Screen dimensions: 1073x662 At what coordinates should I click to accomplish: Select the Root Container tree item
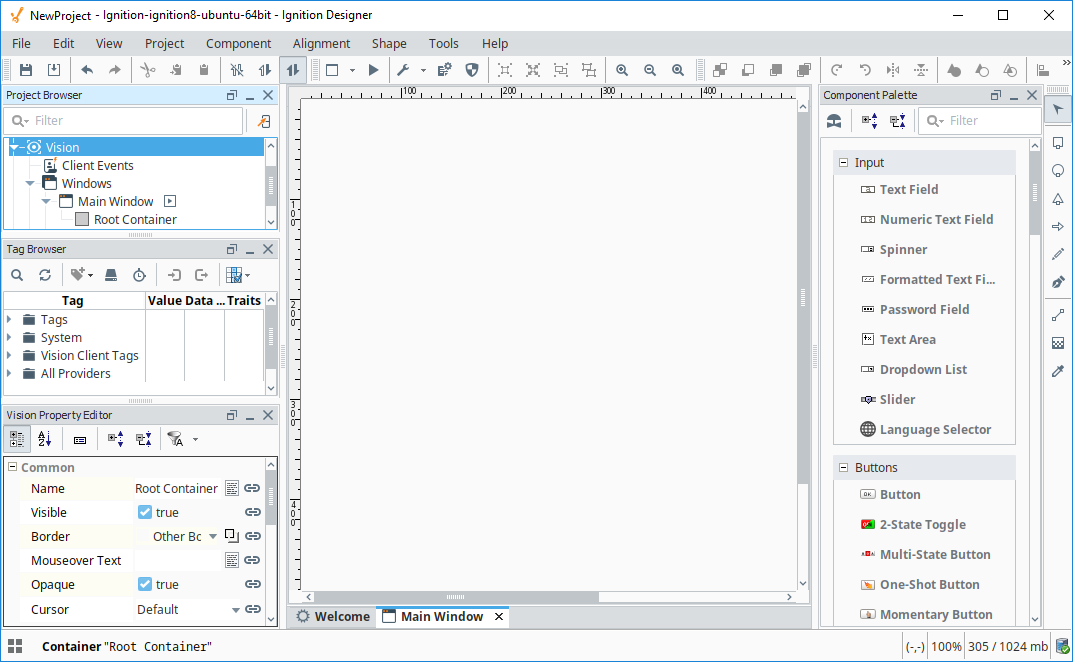click(135, 220)
